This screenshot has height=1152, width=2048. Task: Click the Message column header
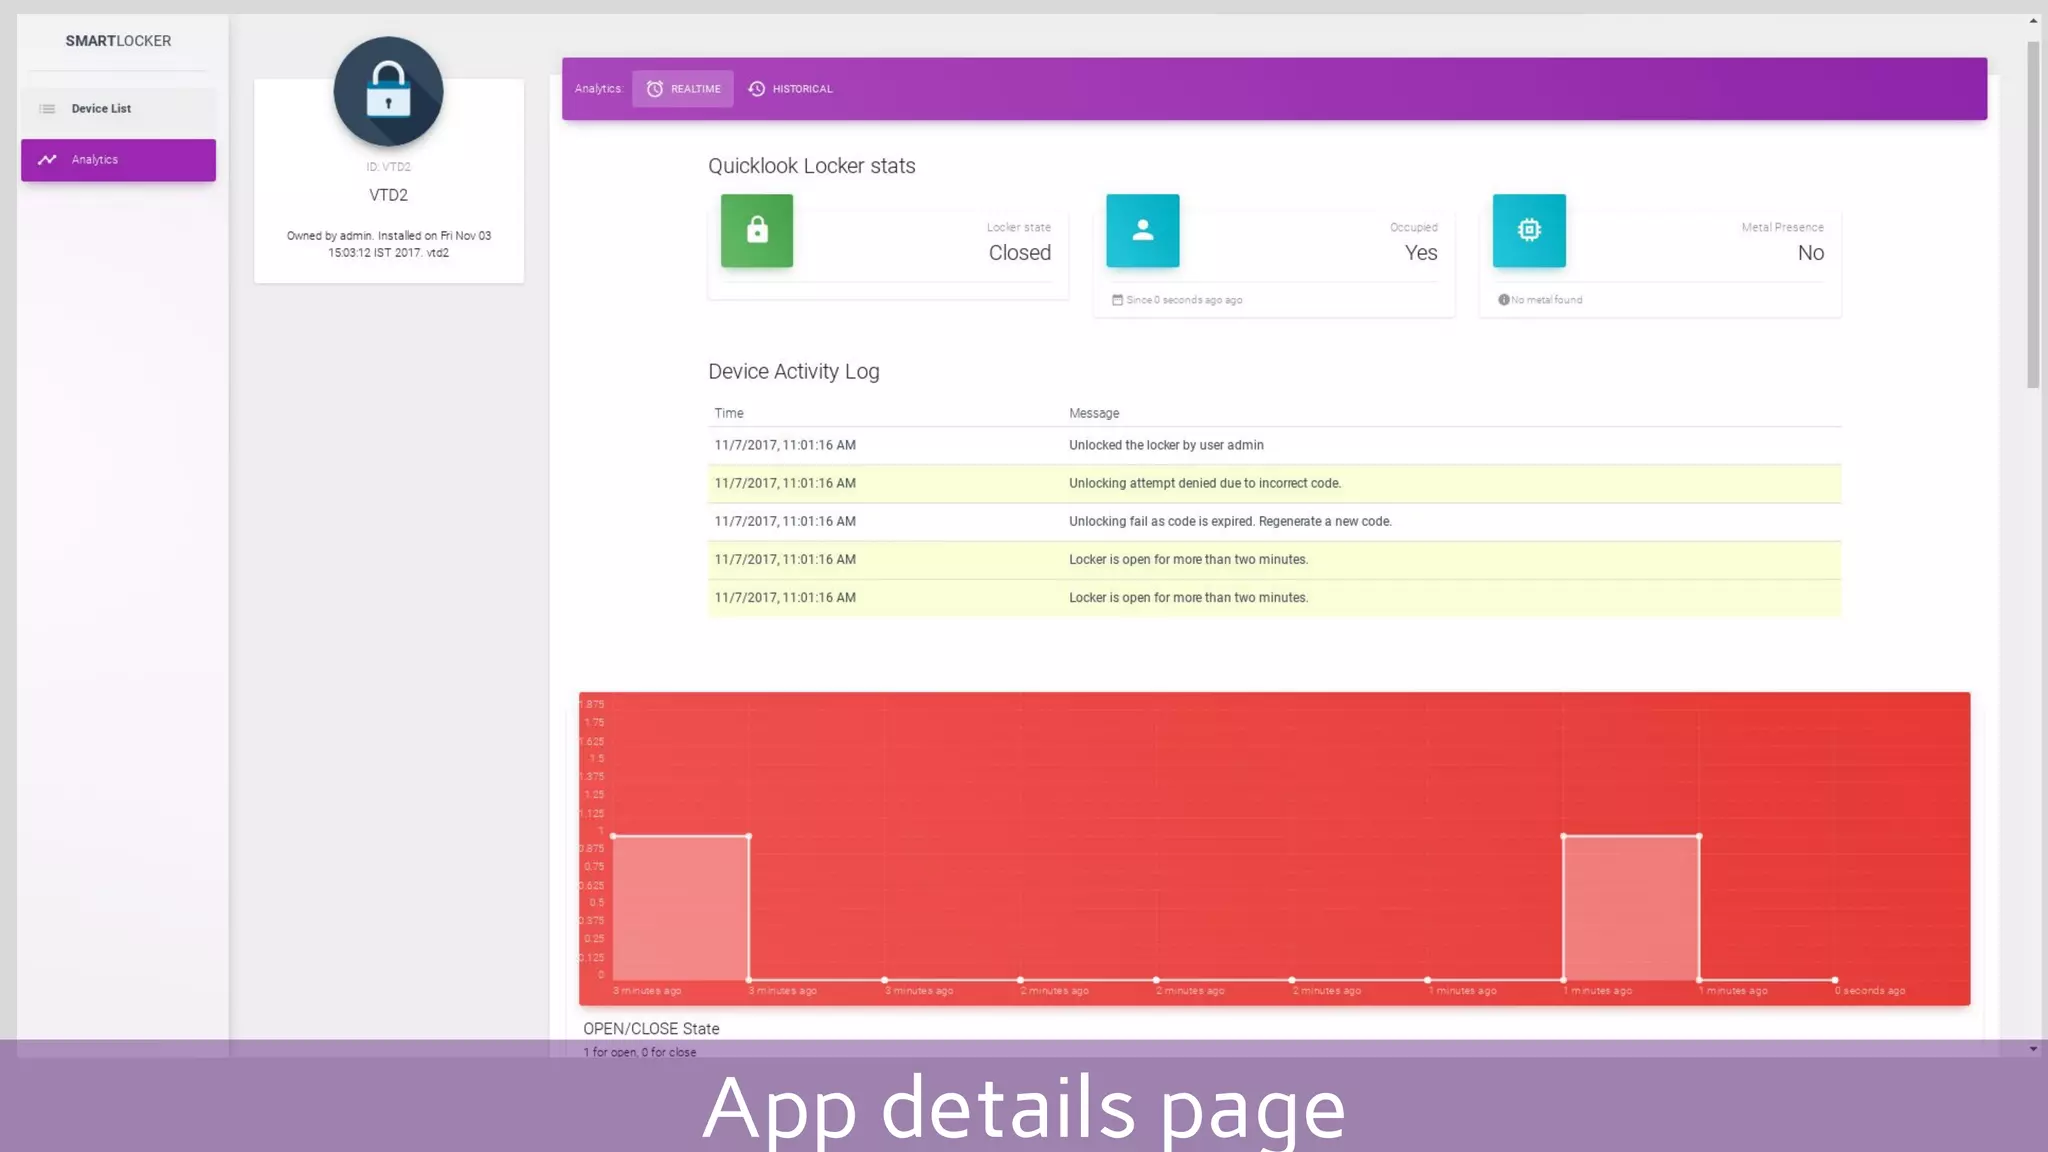tap(1094, 413)
